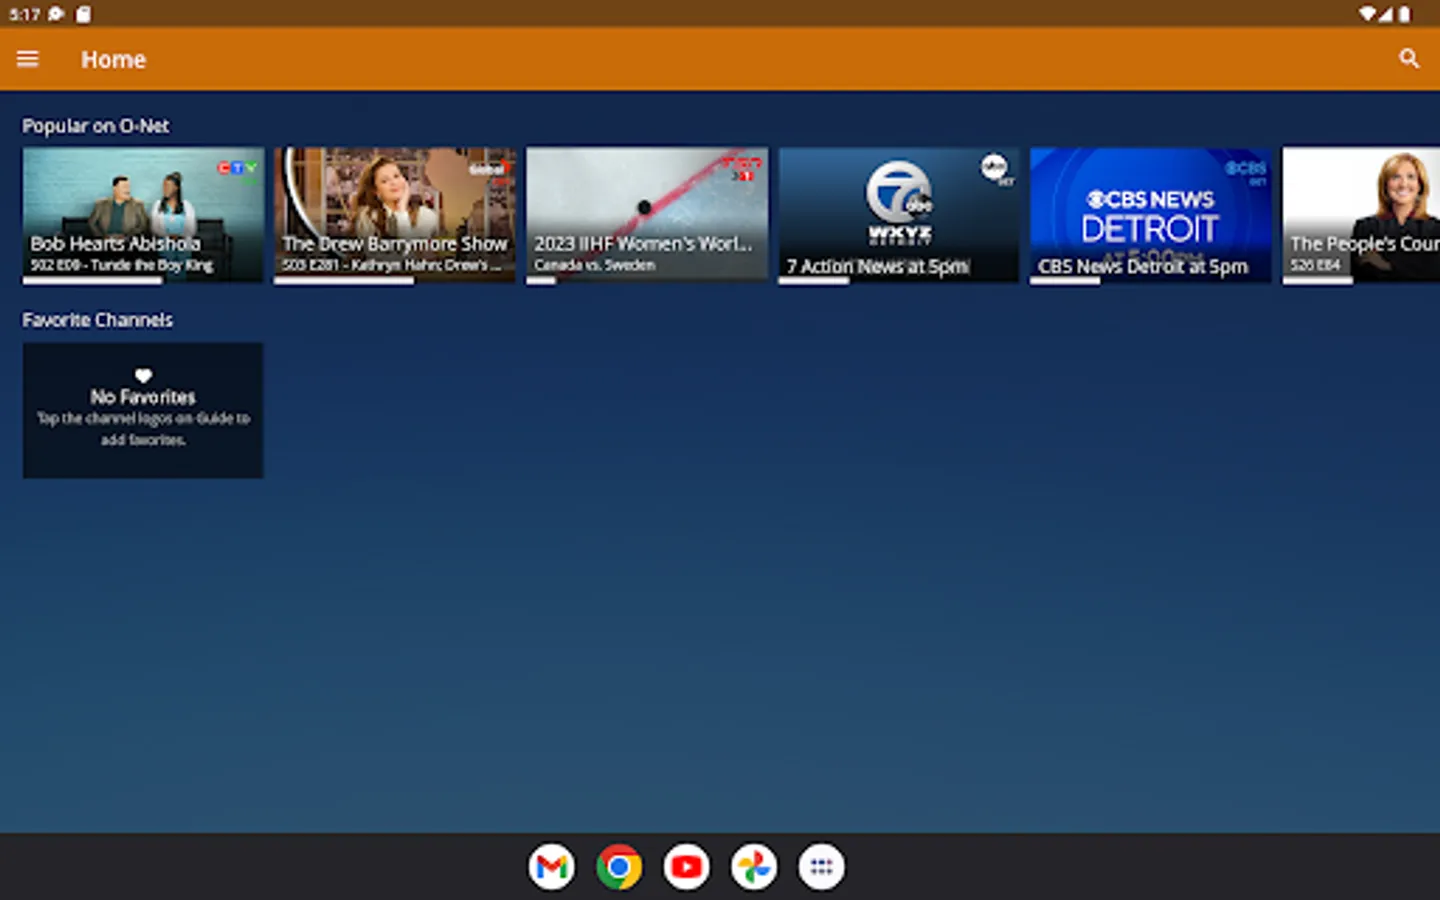
Task: Open The People's Court thumbnail
Action: point(1361,215)
